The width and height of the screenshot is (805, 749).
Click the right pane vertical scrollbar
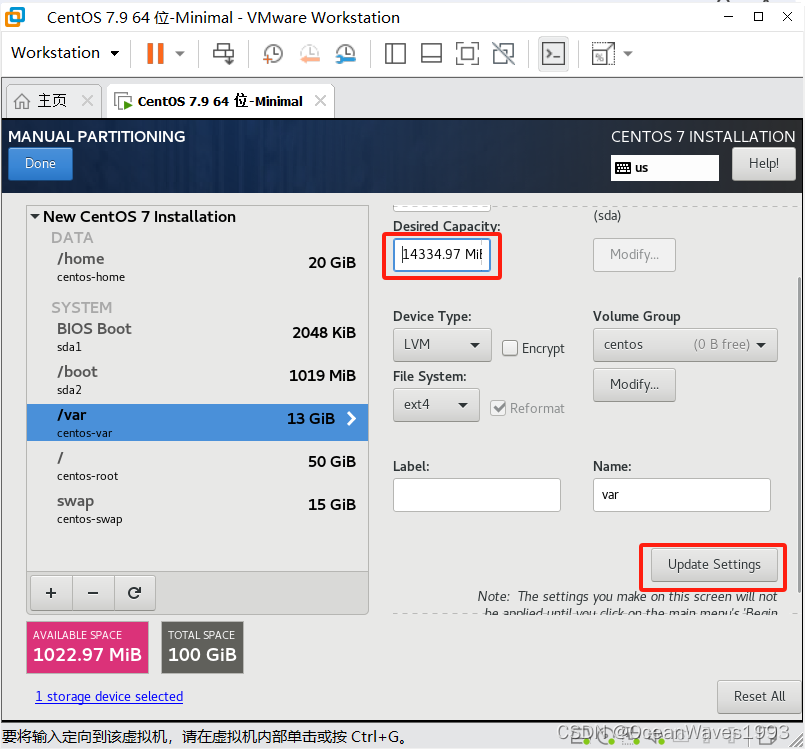[799, 436]
